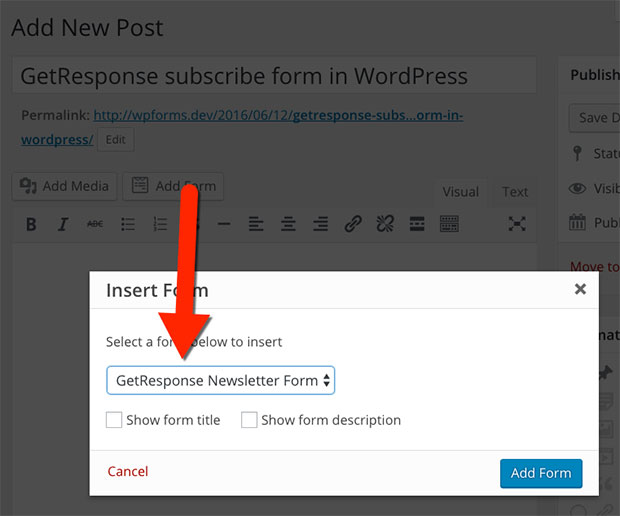Toggle bold formatting in editor toolbar

tap(31, 224)
